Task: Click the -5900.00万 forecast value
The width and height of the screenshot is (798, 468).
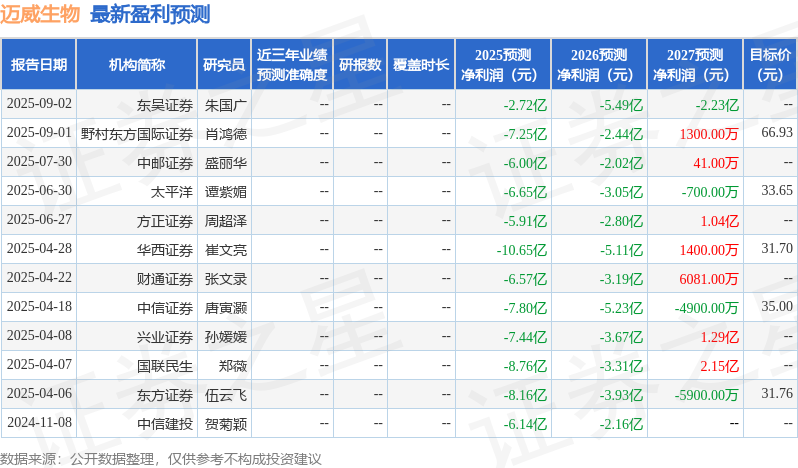Action: pos(706,395)
